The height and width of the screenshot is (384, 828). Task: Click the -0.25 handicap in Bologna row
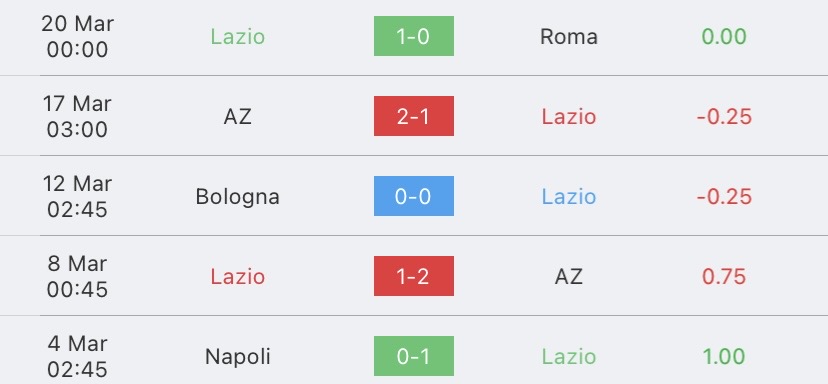point(724,196)
